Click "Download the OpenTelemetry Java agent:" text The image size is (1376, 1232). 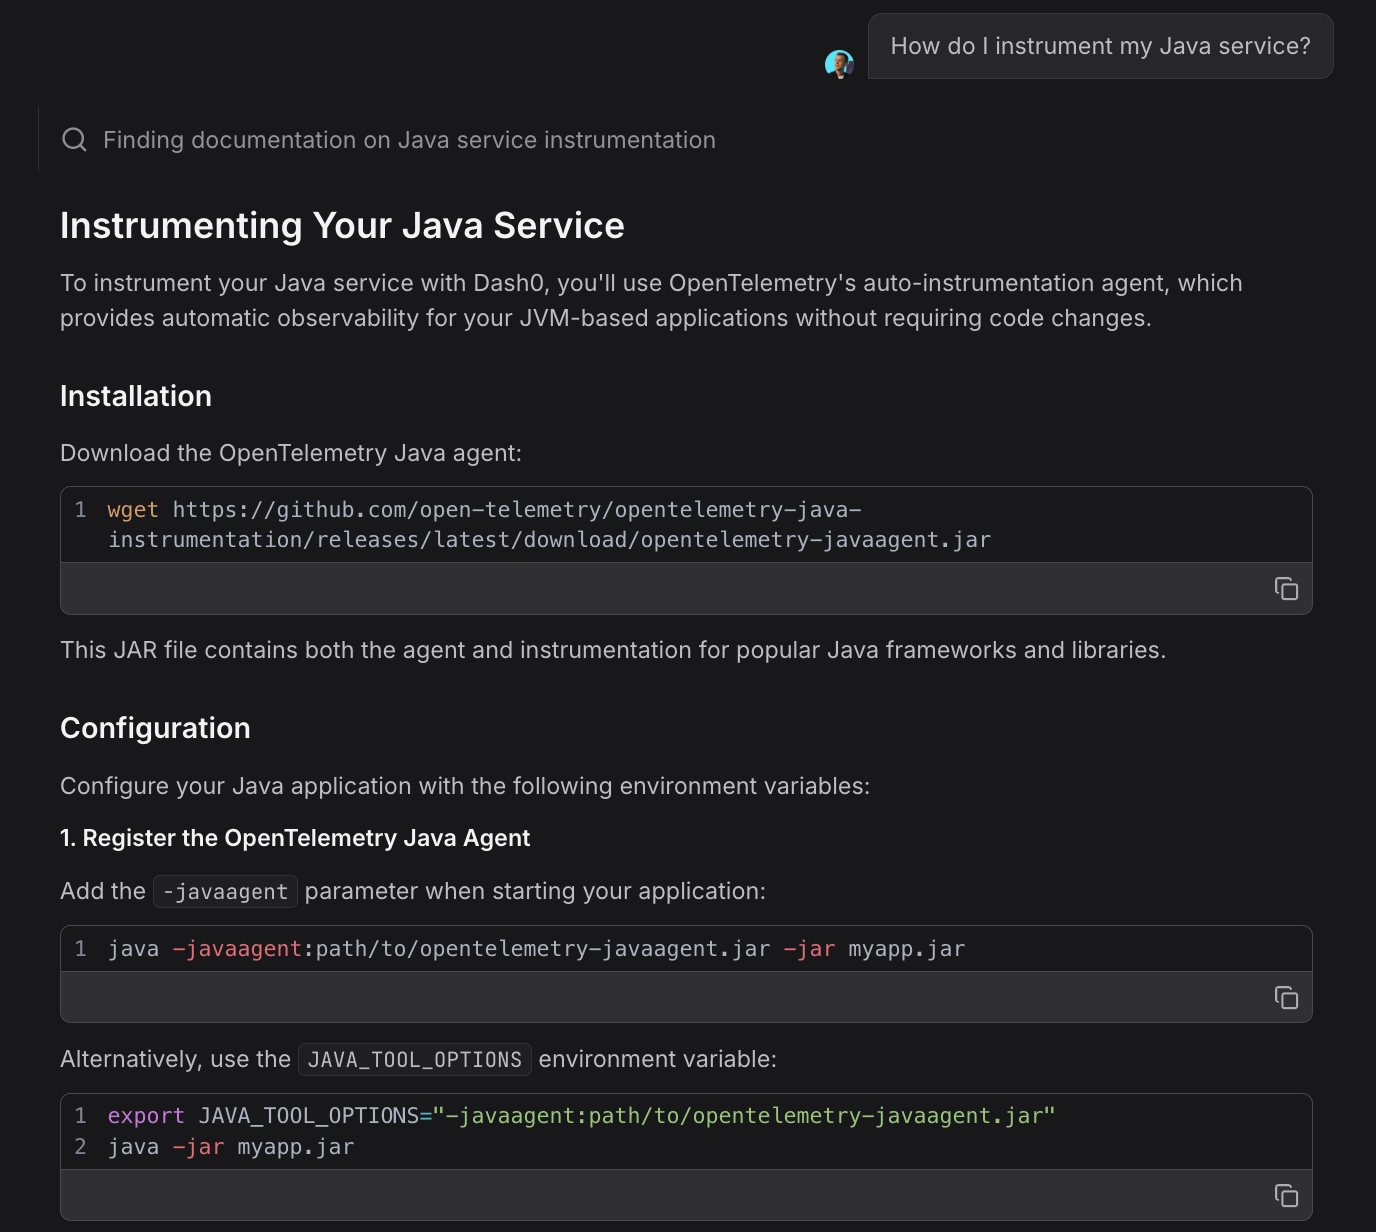(291, 453)
